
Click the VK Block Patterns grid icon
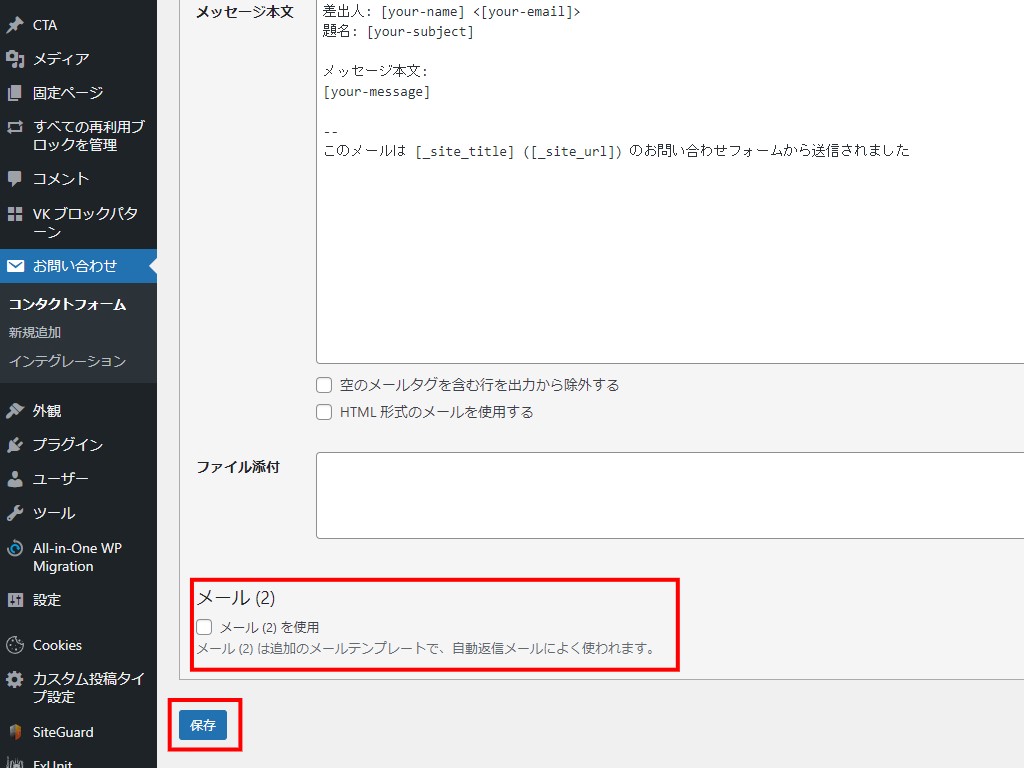click(x=15, y=214)
